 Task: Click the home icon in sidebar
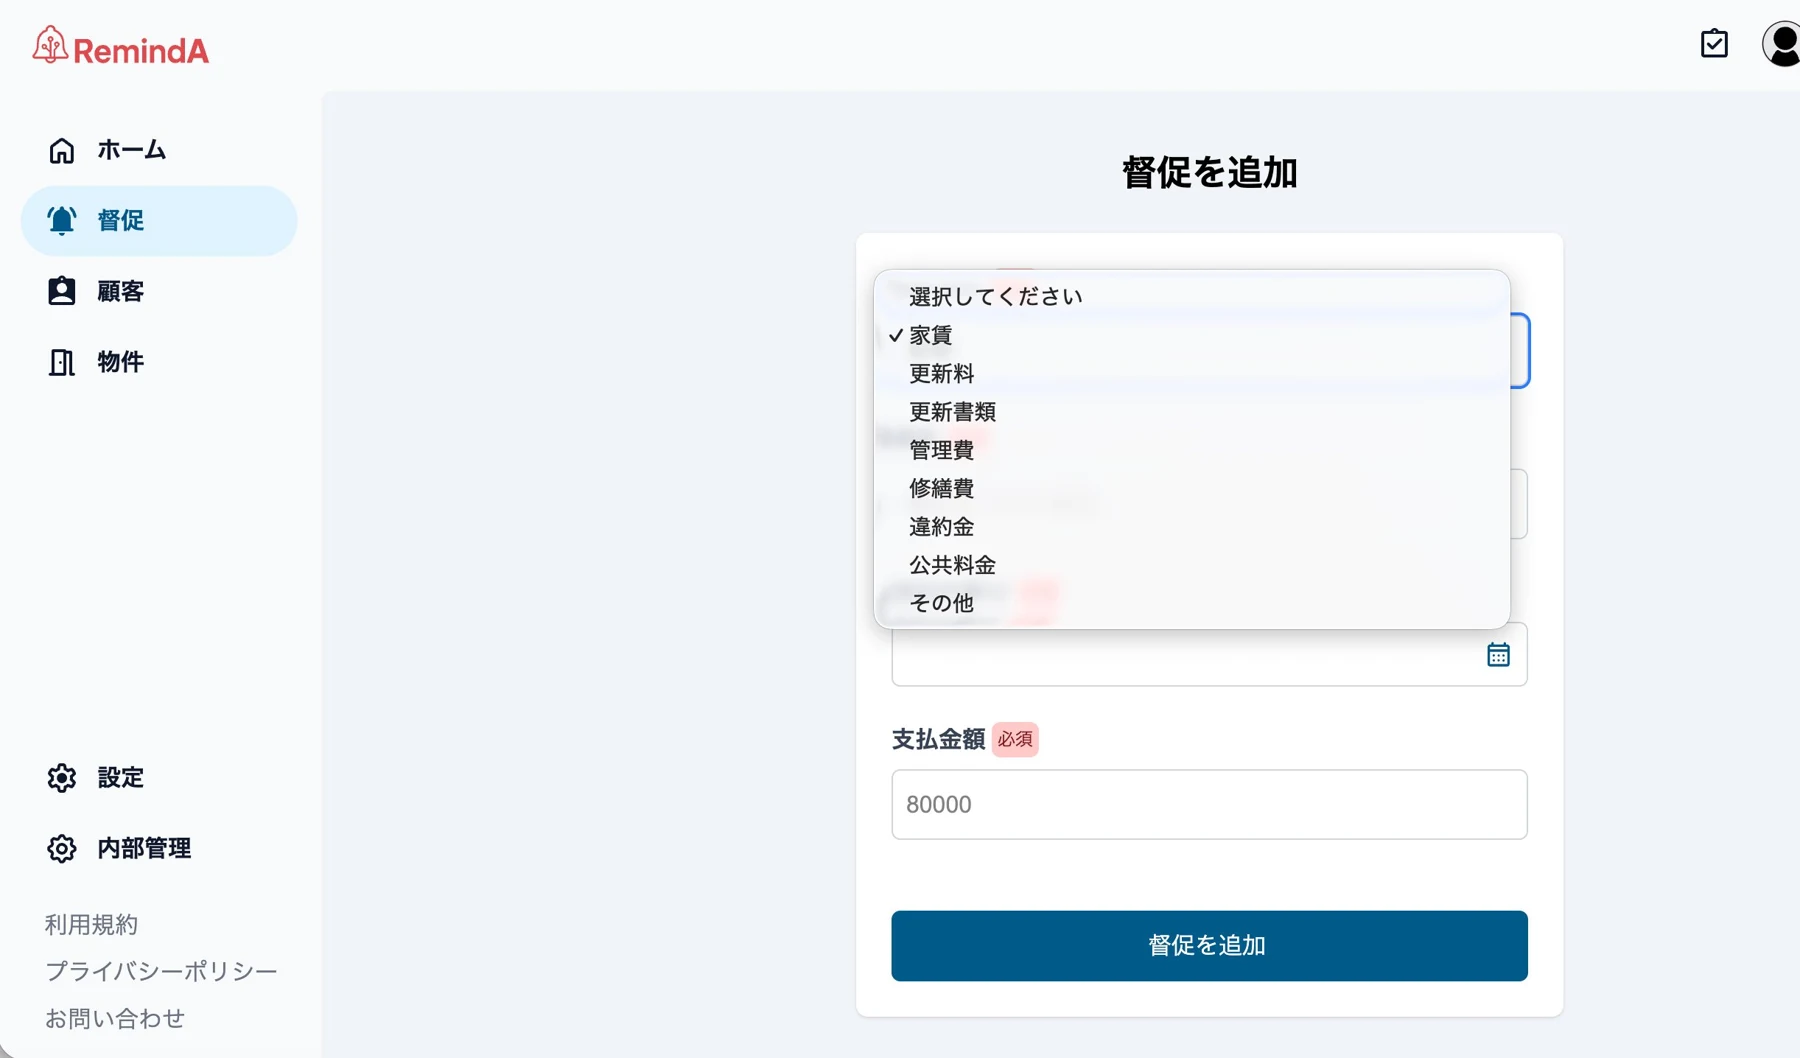click(62, 150)
